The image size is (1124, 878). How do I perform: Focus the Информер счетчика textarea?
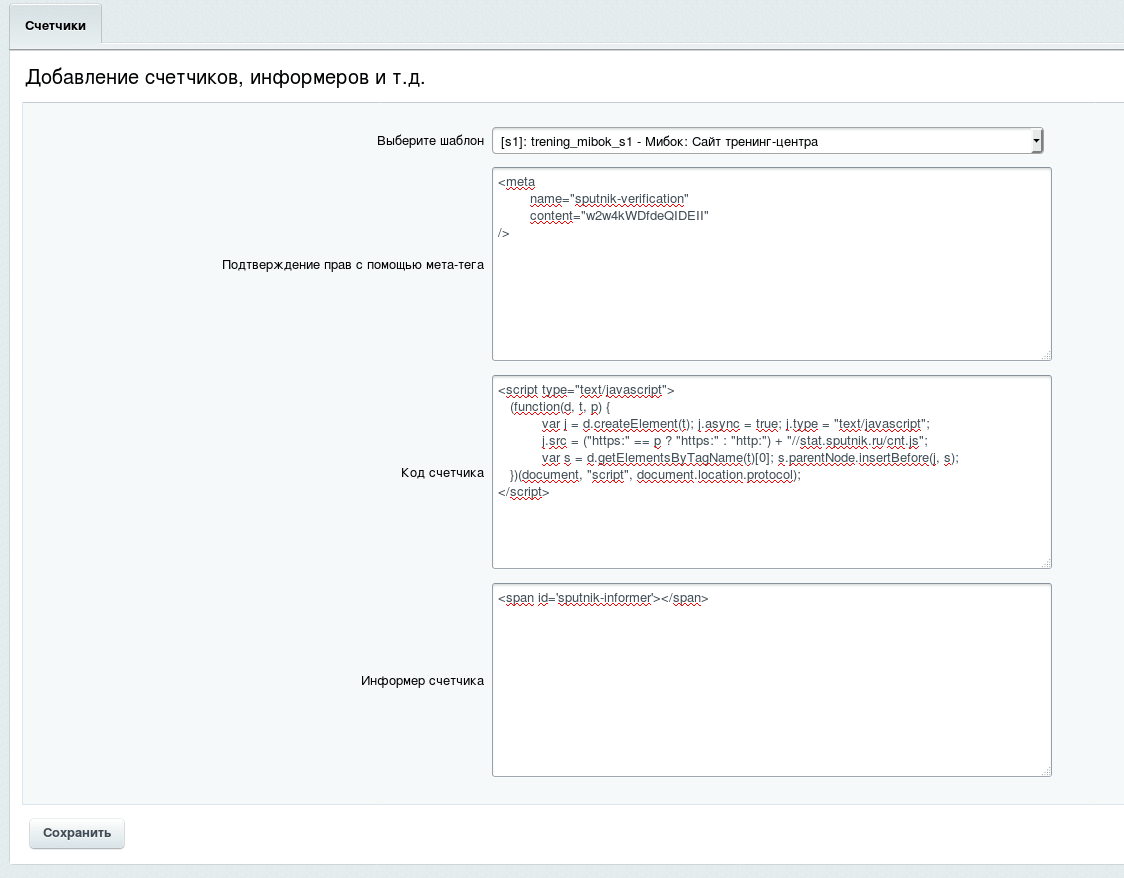[x=771, y=679]
